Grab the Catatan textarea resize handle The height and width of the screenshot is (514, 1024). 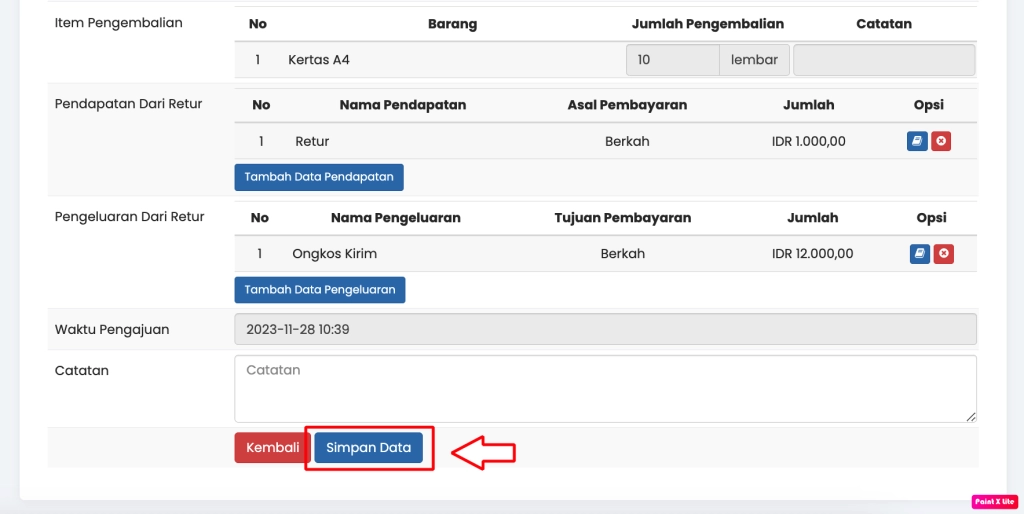[x=971, y=416]
